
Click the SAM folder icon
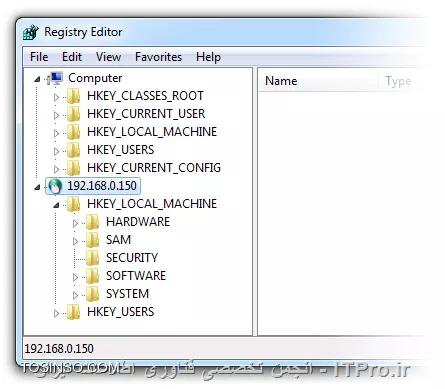click(x=92, y=240)
